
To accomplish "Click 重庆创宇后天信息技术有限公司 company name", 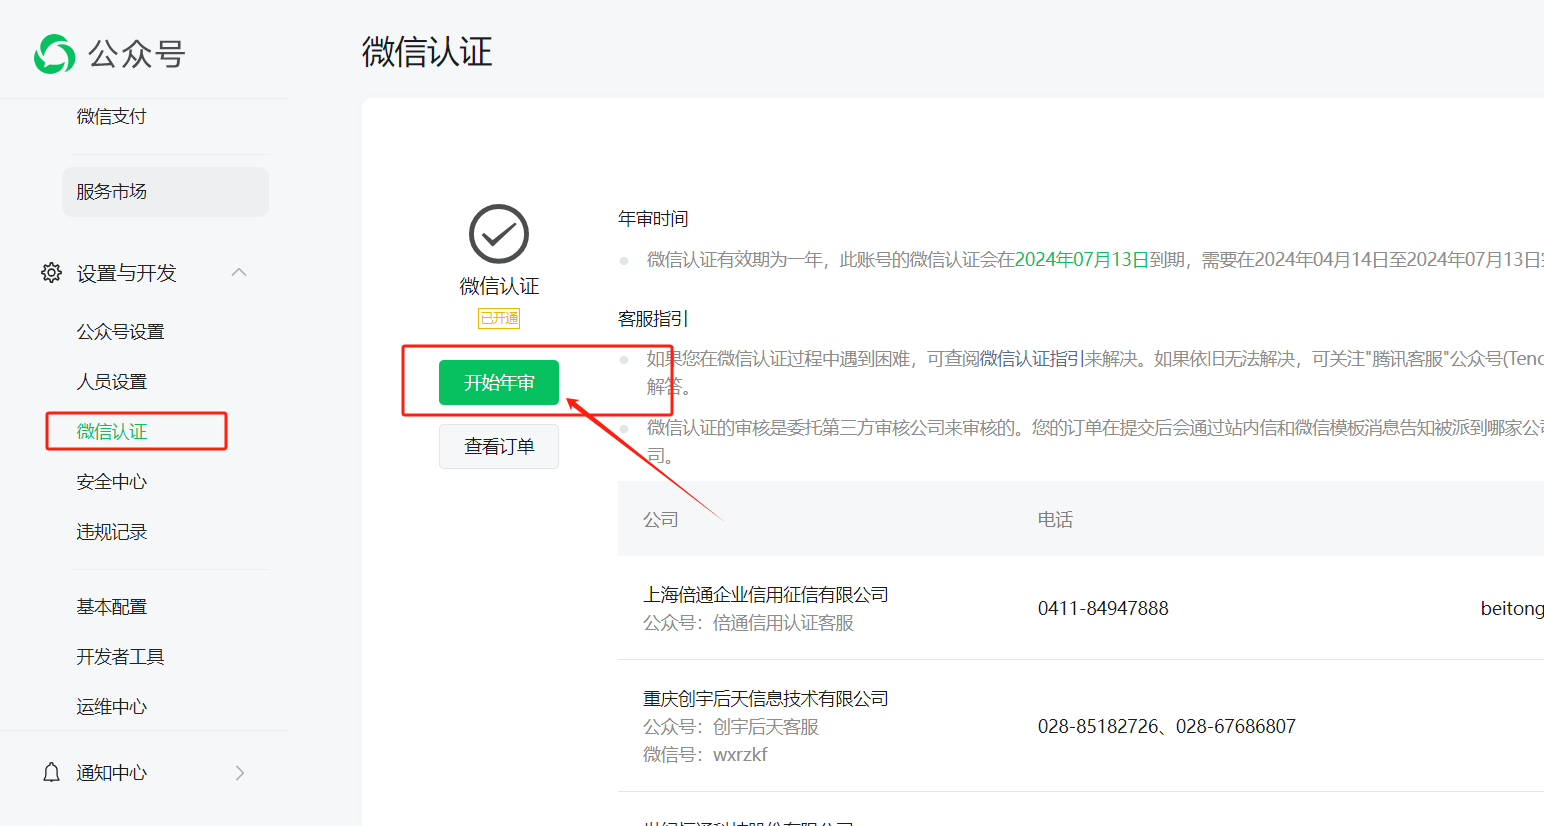I will click(766, 699).
